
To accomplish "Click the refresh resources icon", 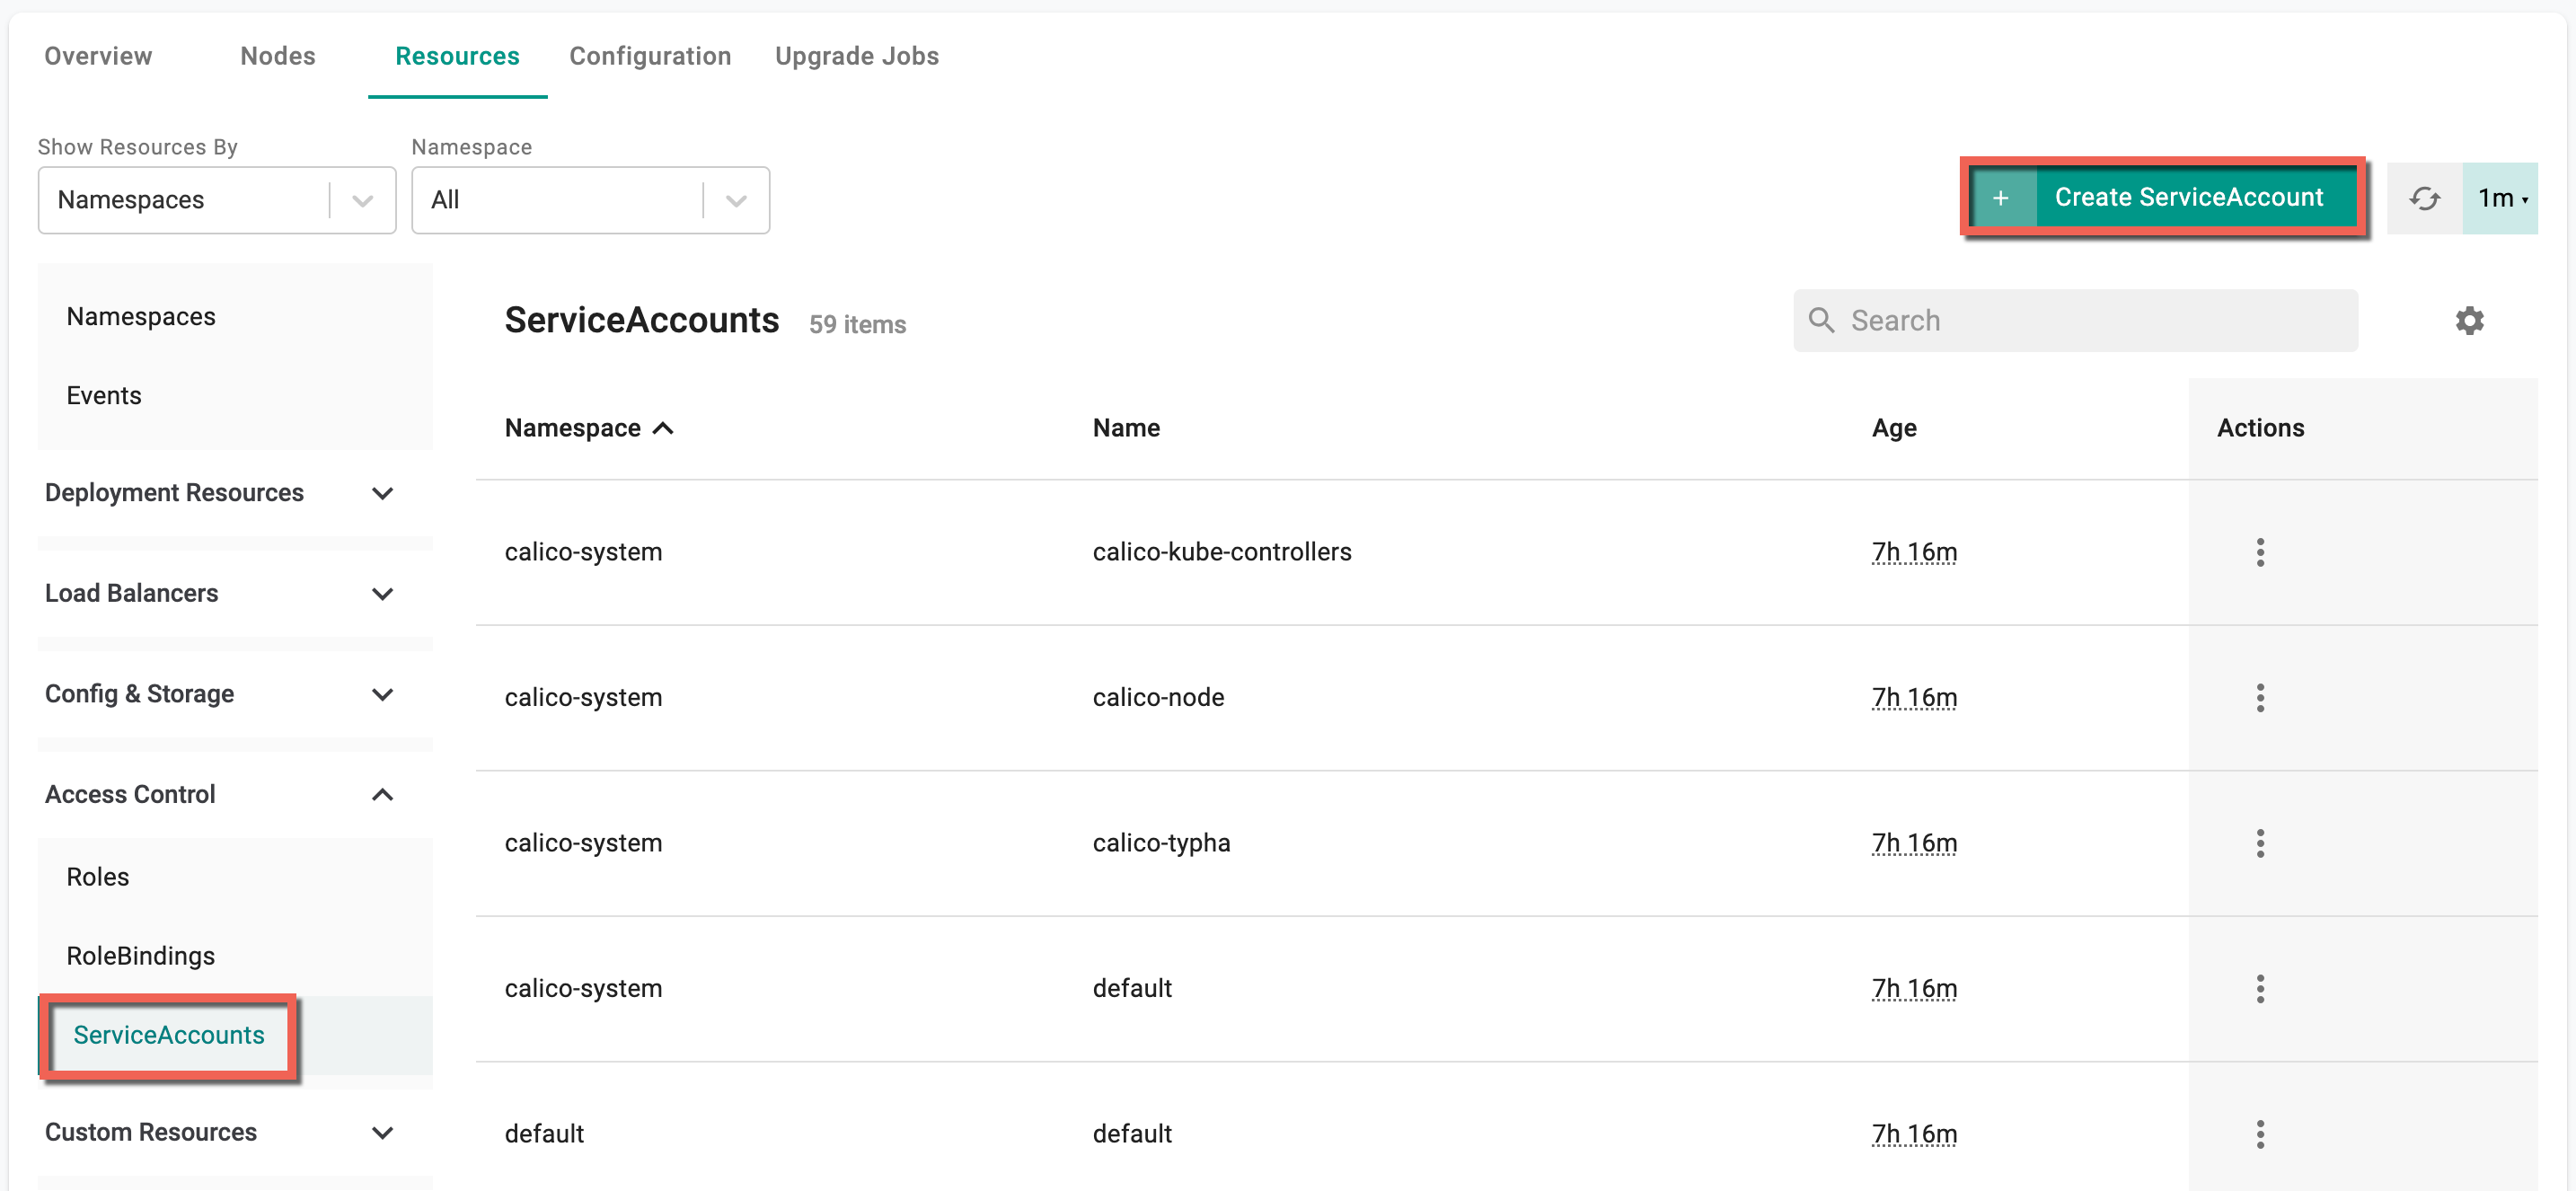I will pos(2424,198).
